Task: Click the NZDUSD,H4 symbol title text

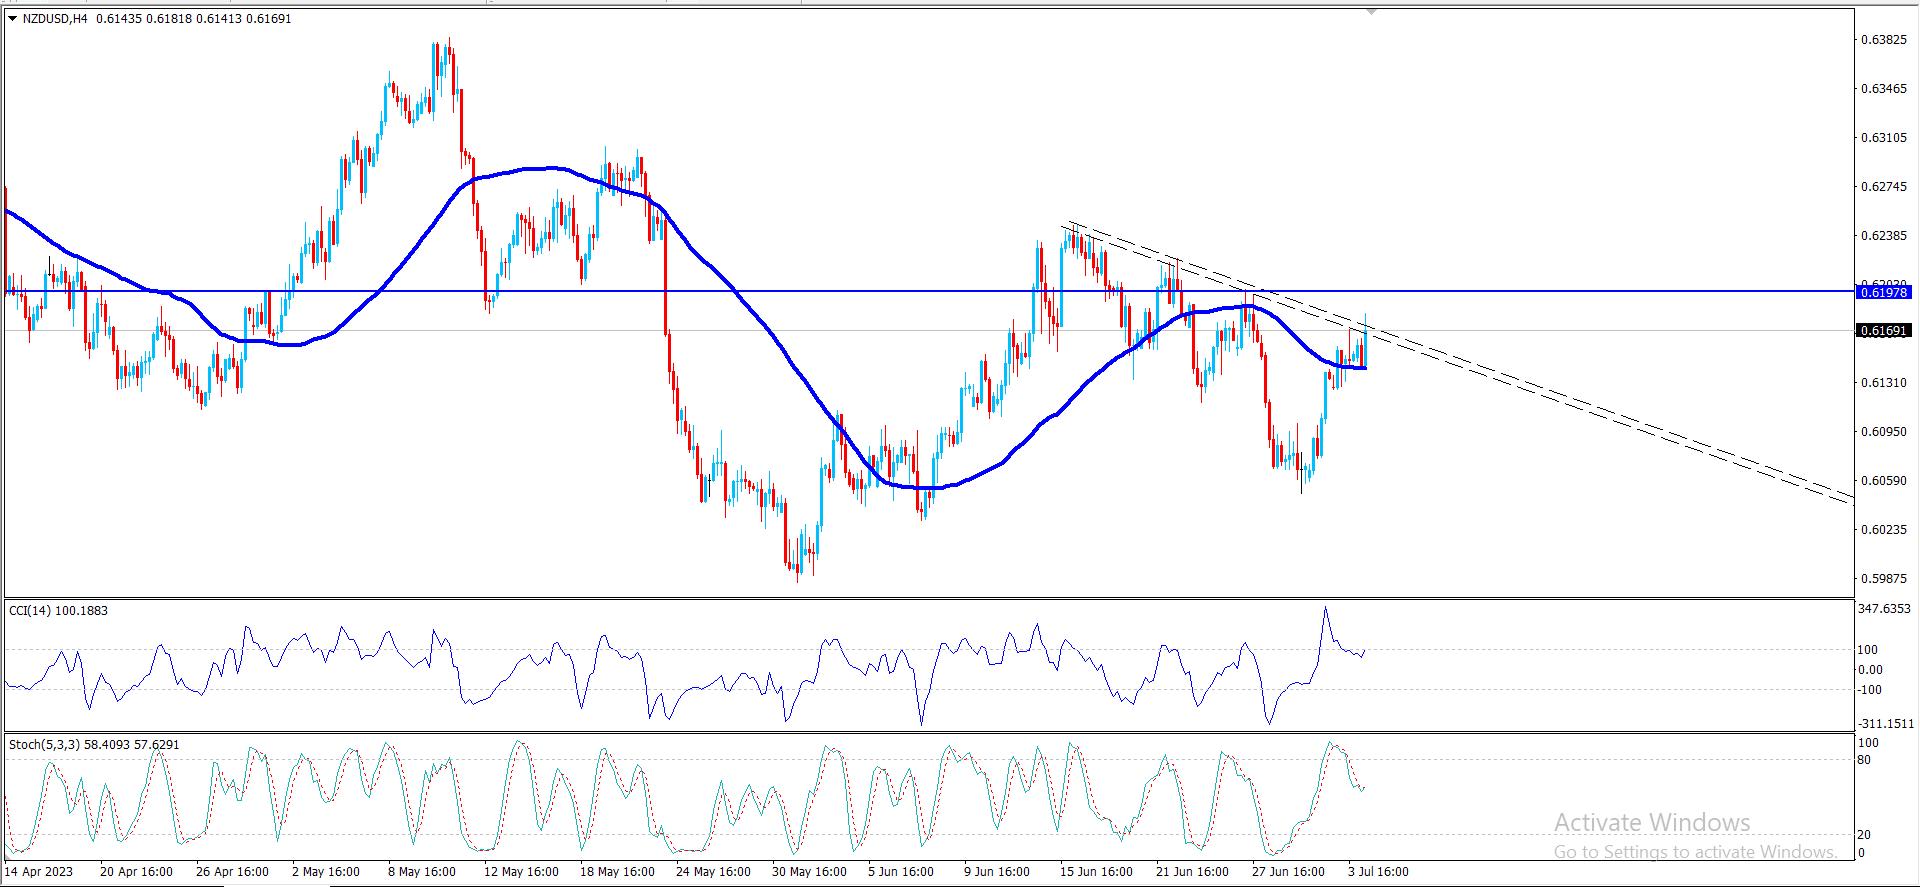Action: [54, 18]
